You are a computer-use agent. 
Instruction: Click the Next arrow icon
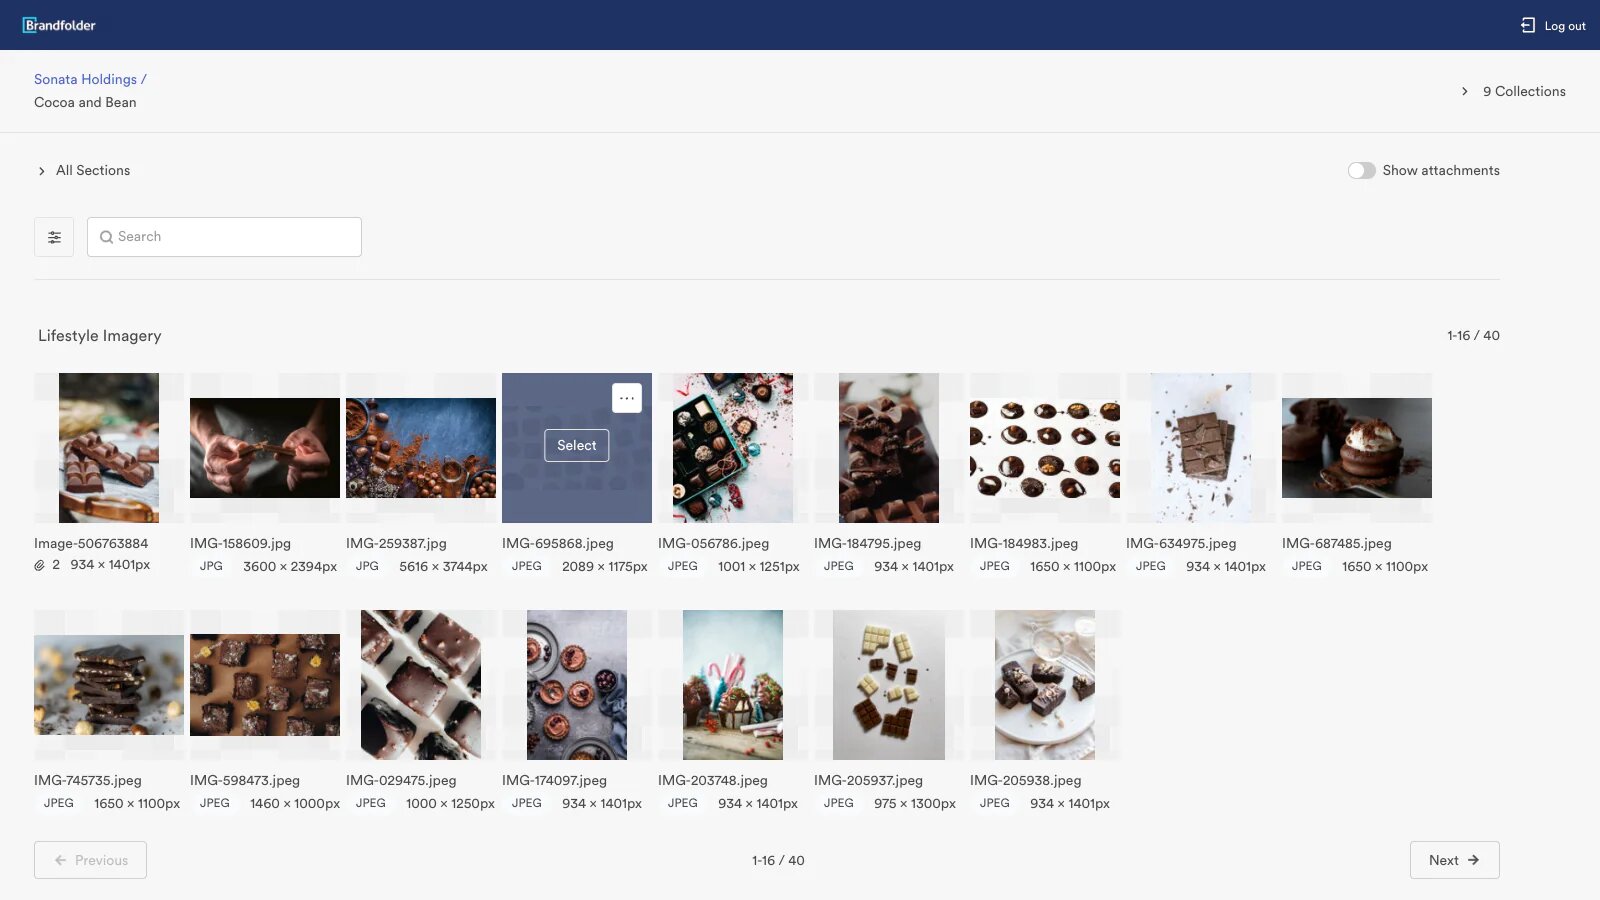pos(1474,860)
